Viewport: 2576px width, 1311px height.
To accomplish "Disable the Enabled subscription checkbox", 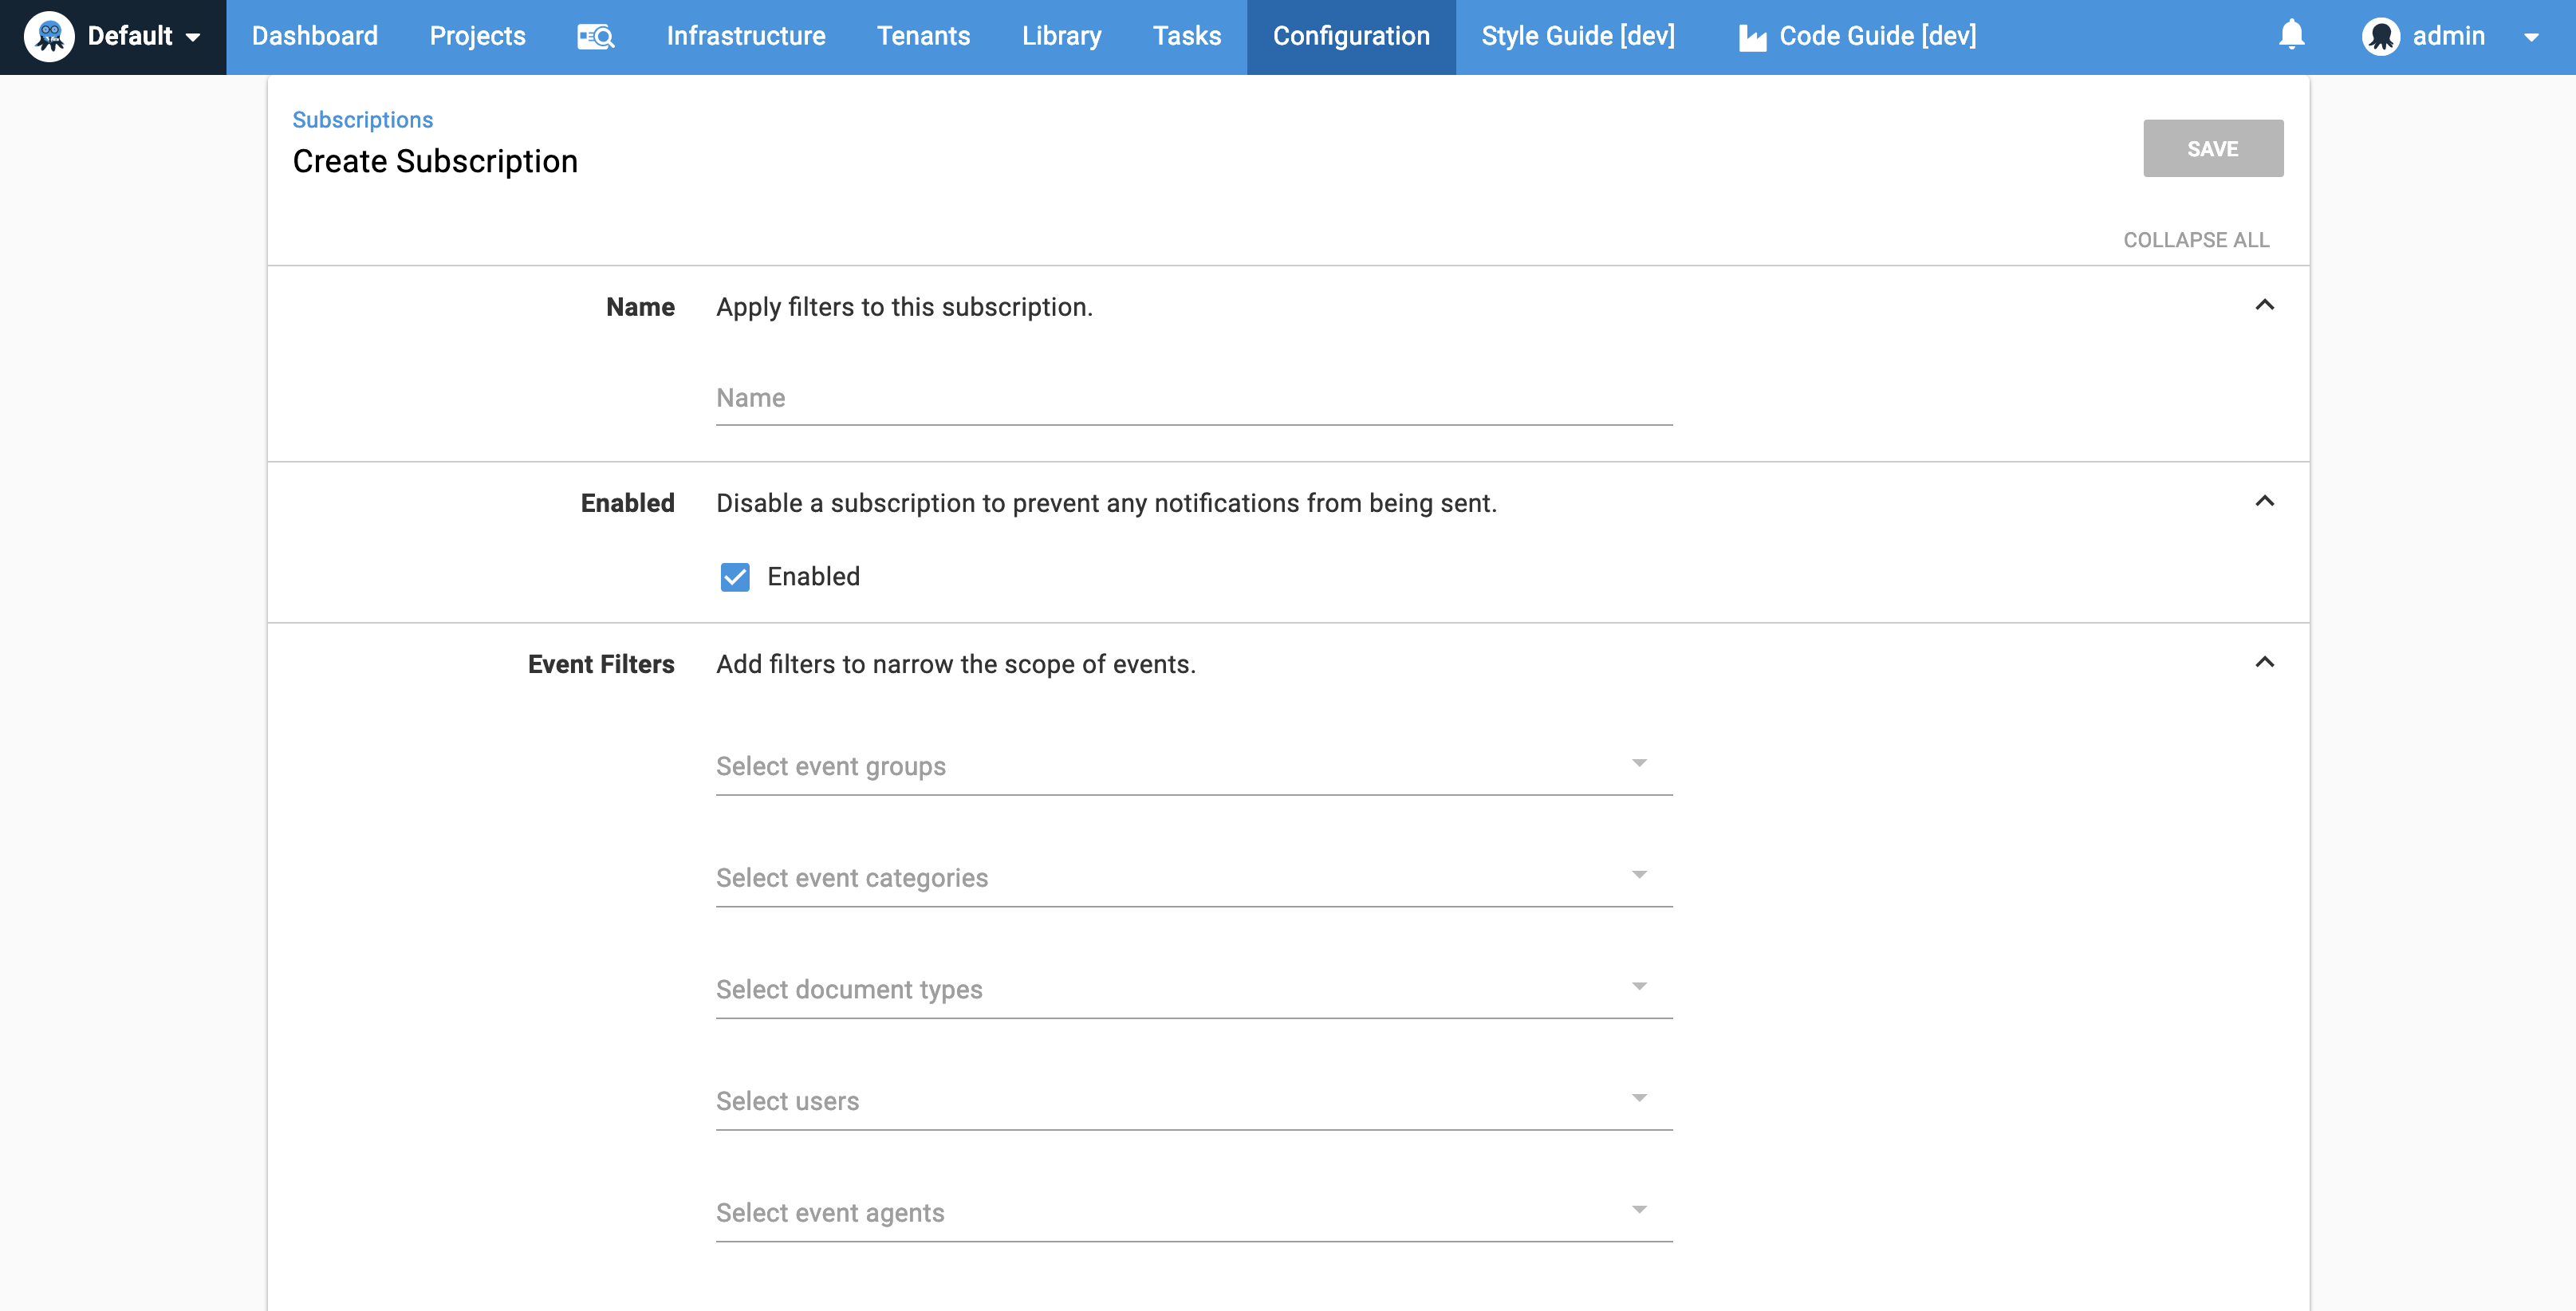I will [x=735, y=576].
